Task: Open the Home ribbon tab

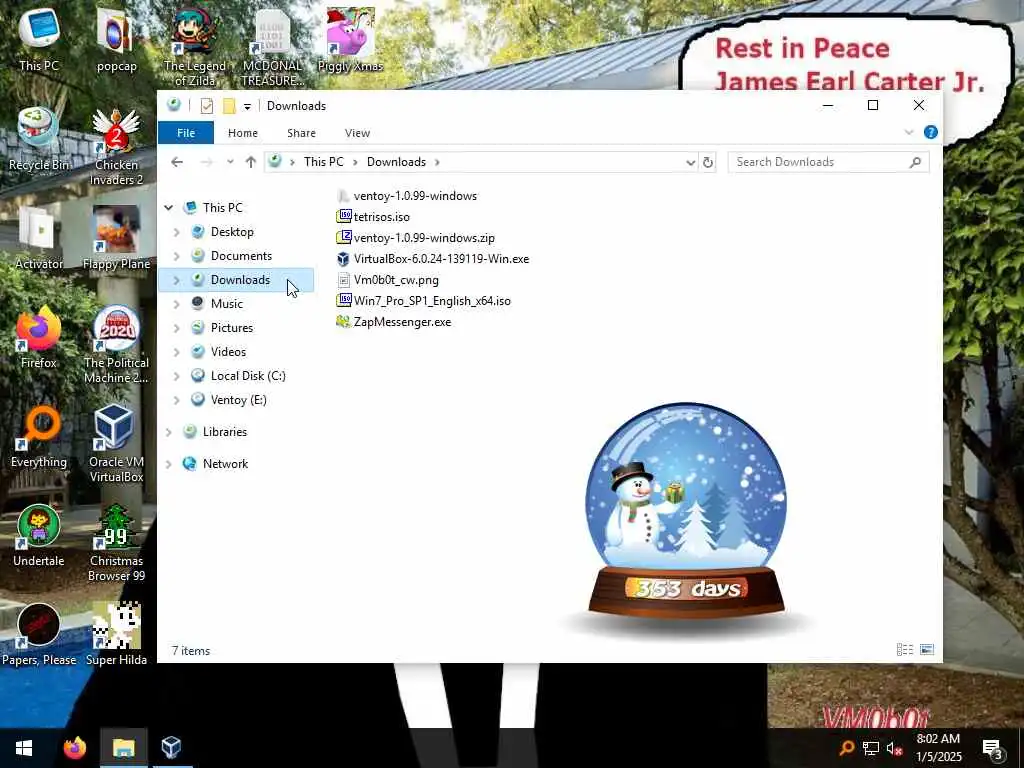Action: 243,133
